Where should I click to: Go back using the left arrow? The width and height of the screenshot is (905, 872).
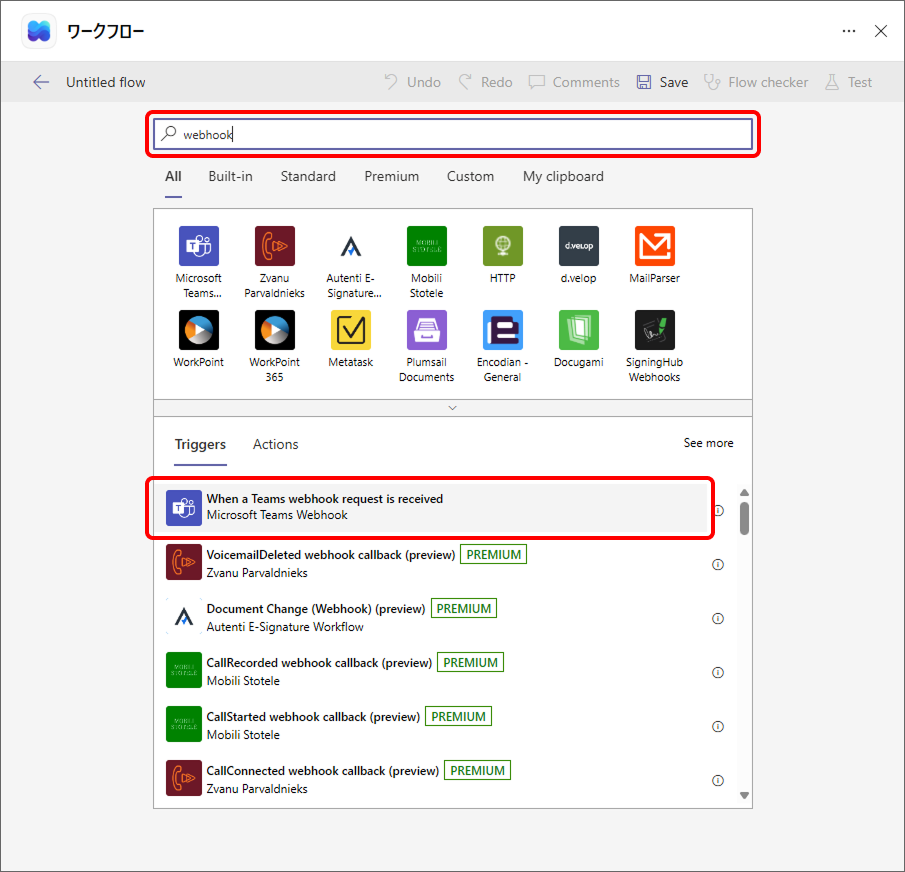click(41, 82)
